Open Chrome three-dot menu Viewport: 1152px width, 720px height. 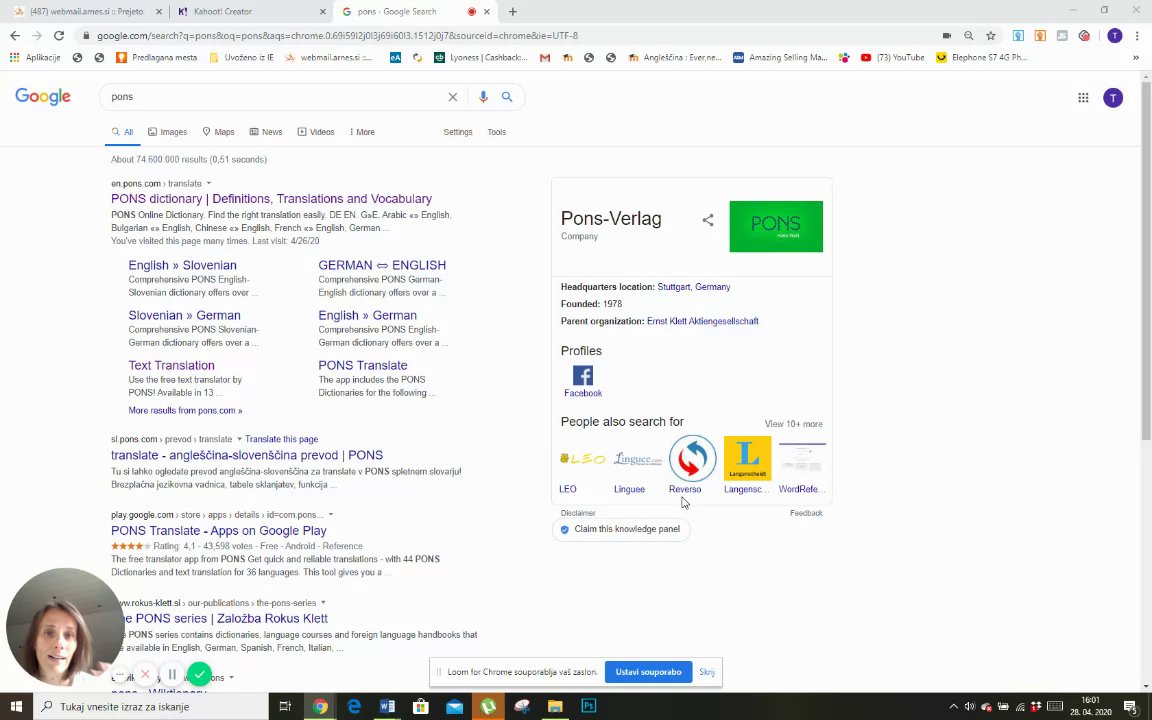(1137, 35)
